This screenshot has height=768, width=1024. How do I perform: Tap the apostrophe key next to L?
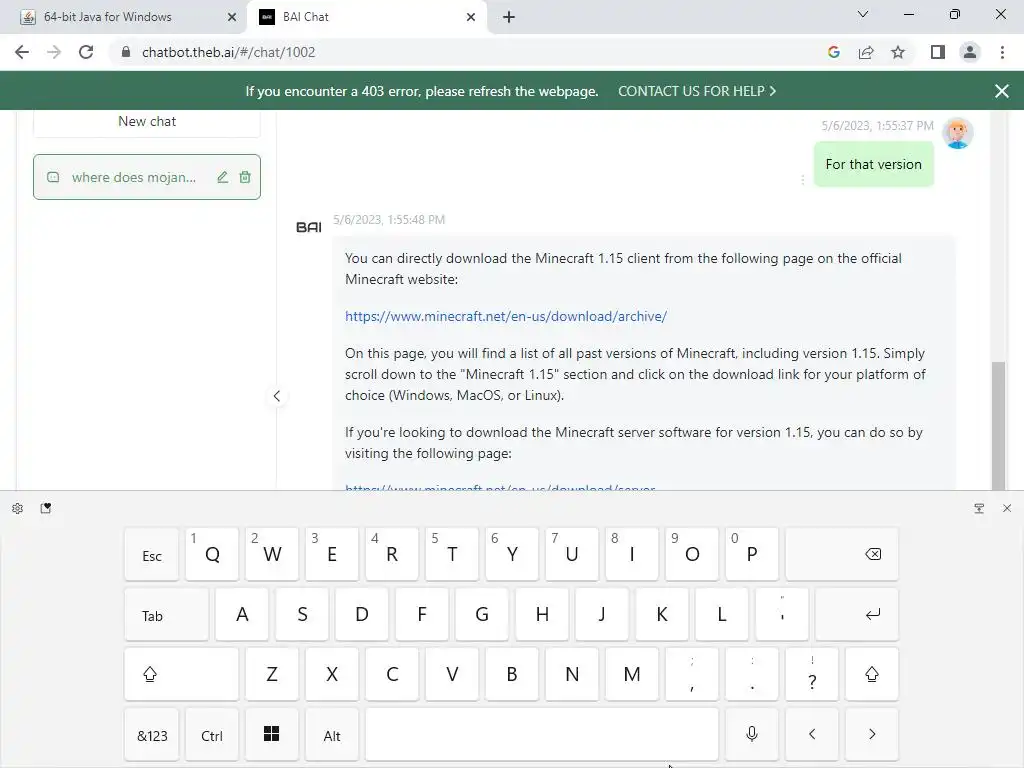click(x=782, y=614)
